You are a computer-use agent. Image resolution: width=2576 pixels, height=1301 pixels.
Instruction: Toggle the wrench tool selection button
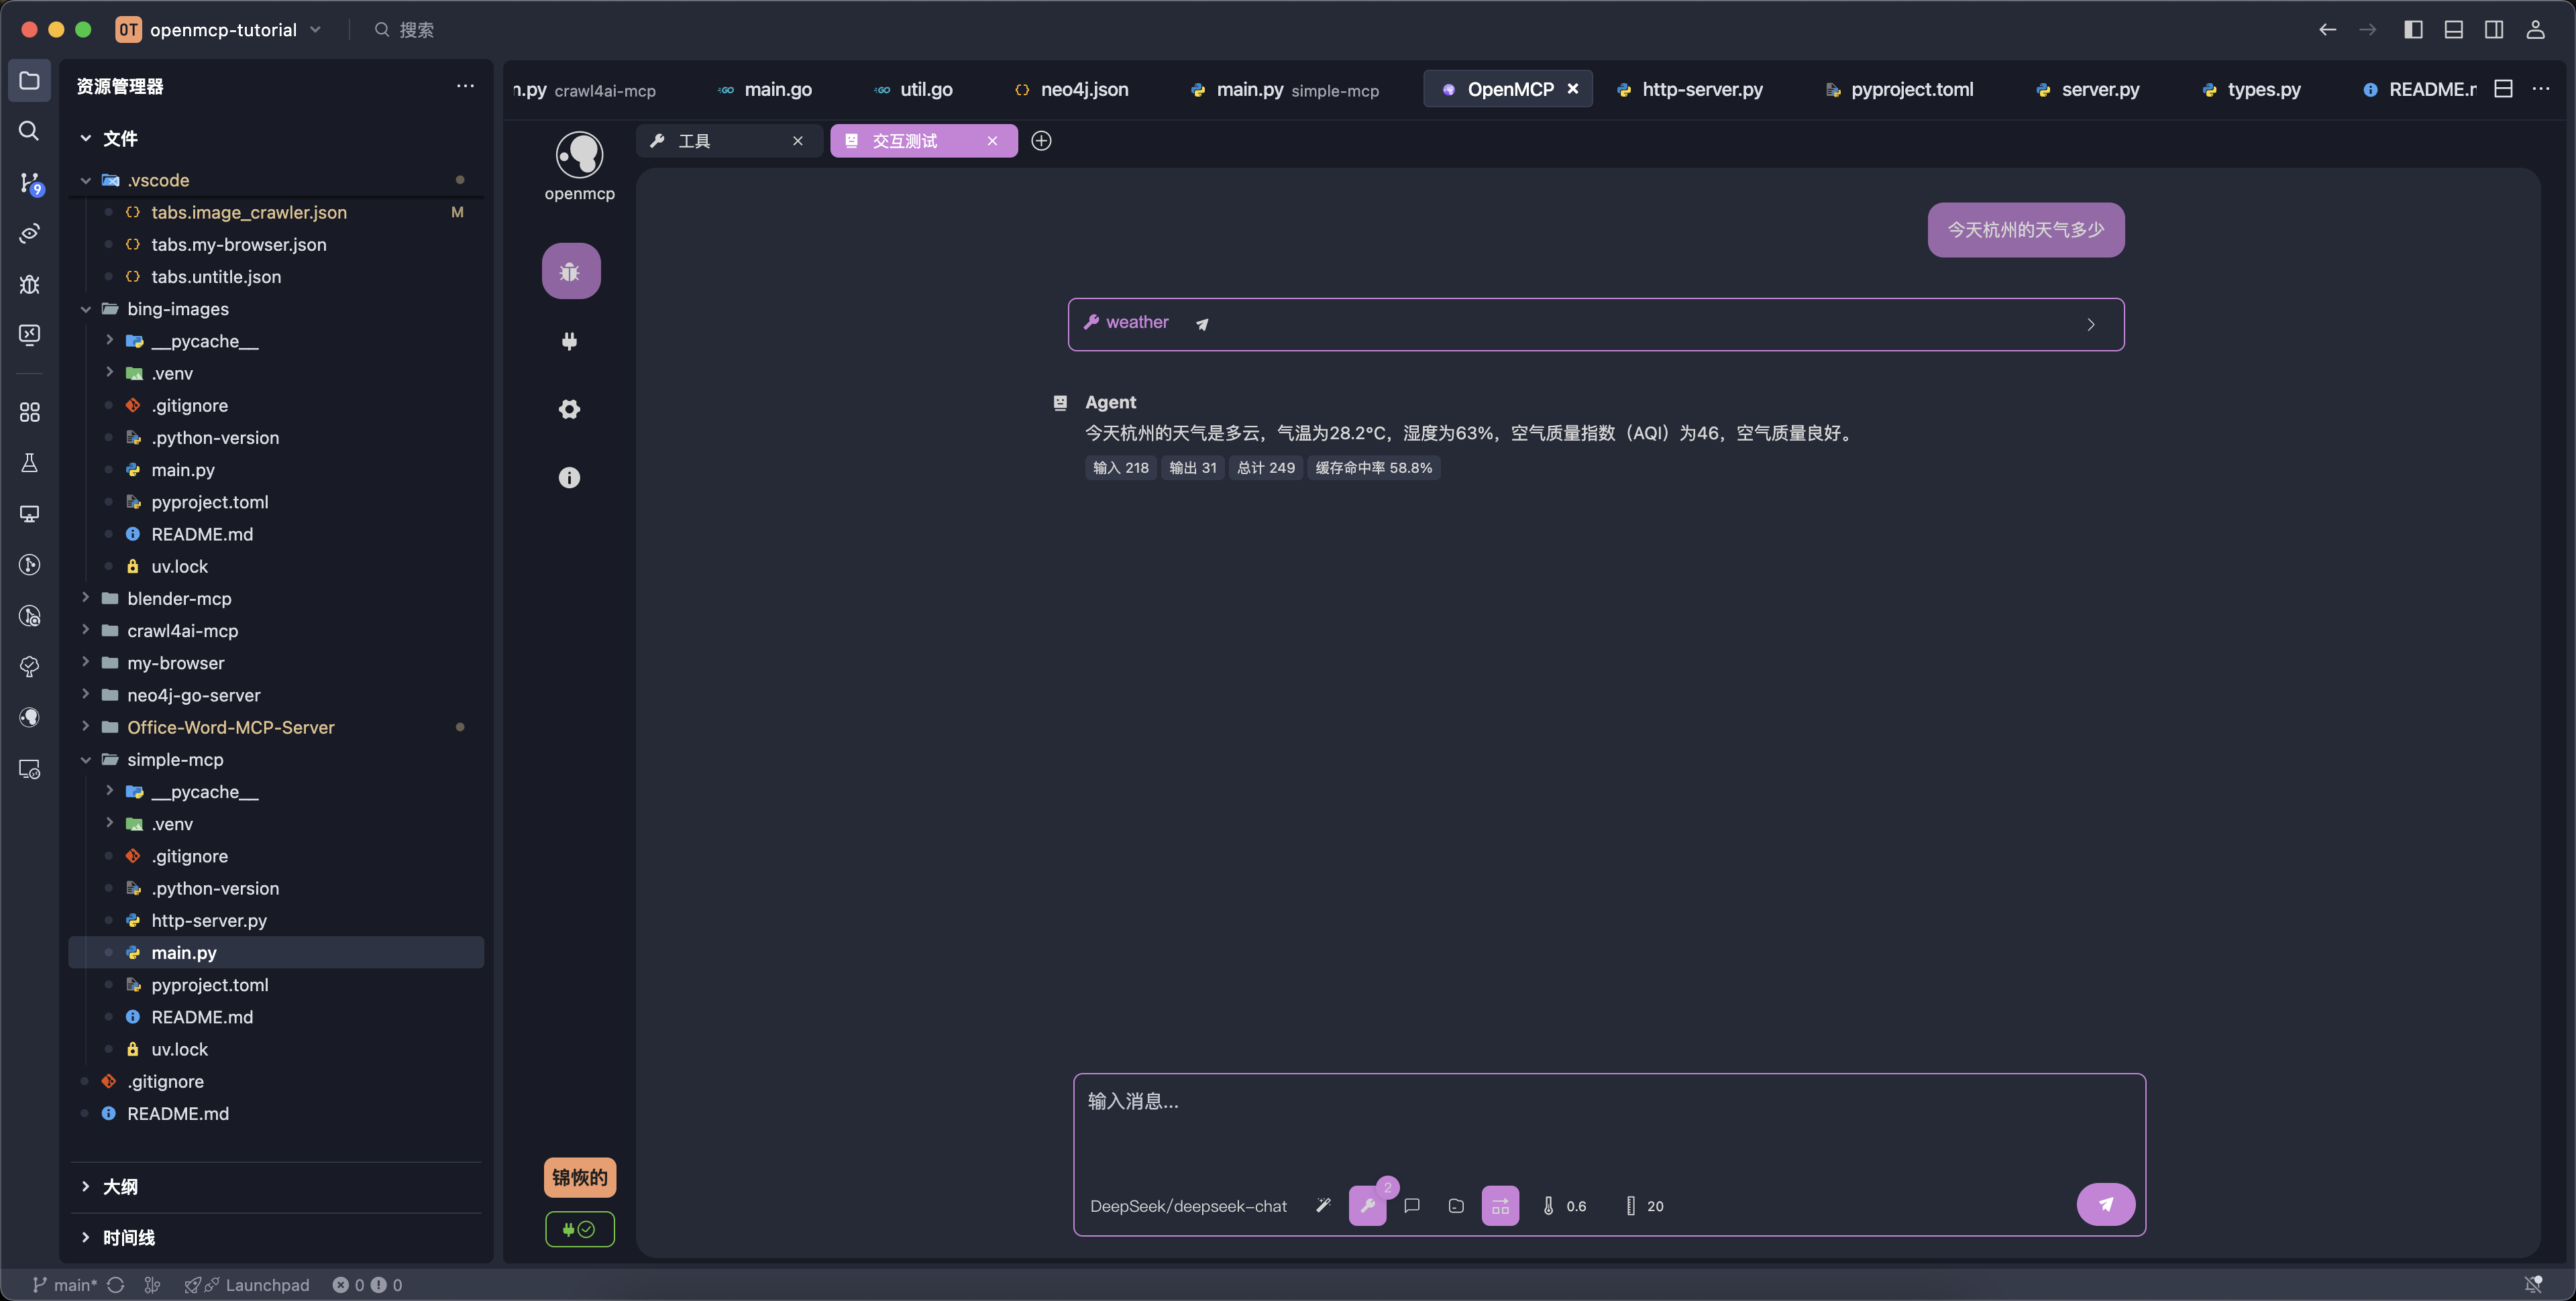(1367, 1206)
